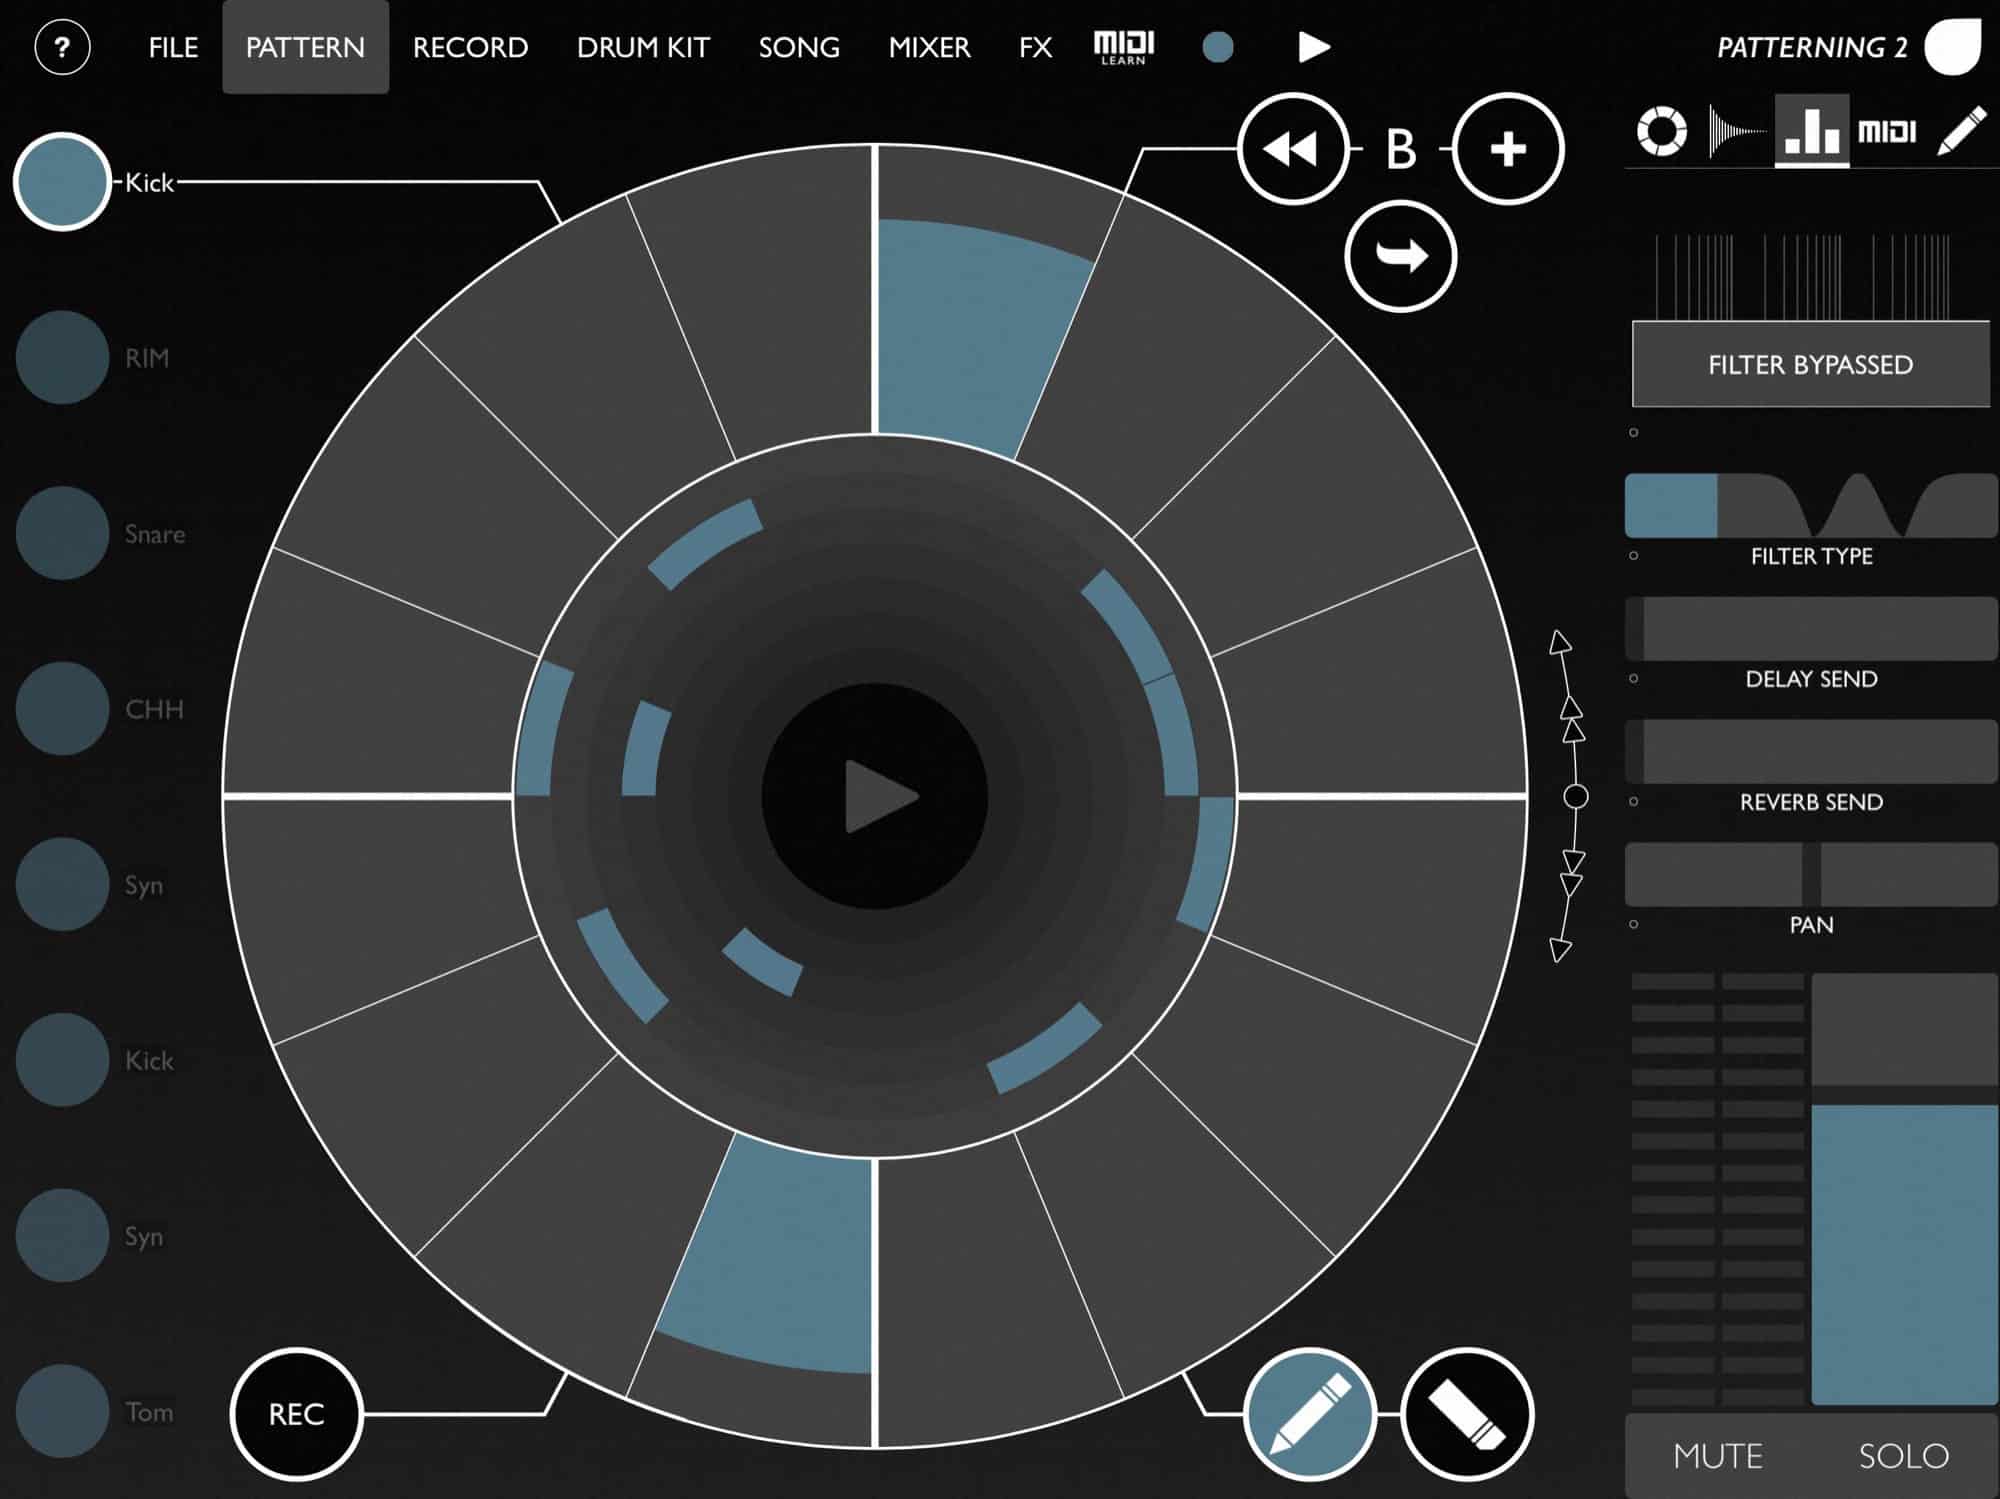This screenshot has height=1499, width=2000.
Task: Open the MIDI panel tab icon
Action: [1886, 131]
